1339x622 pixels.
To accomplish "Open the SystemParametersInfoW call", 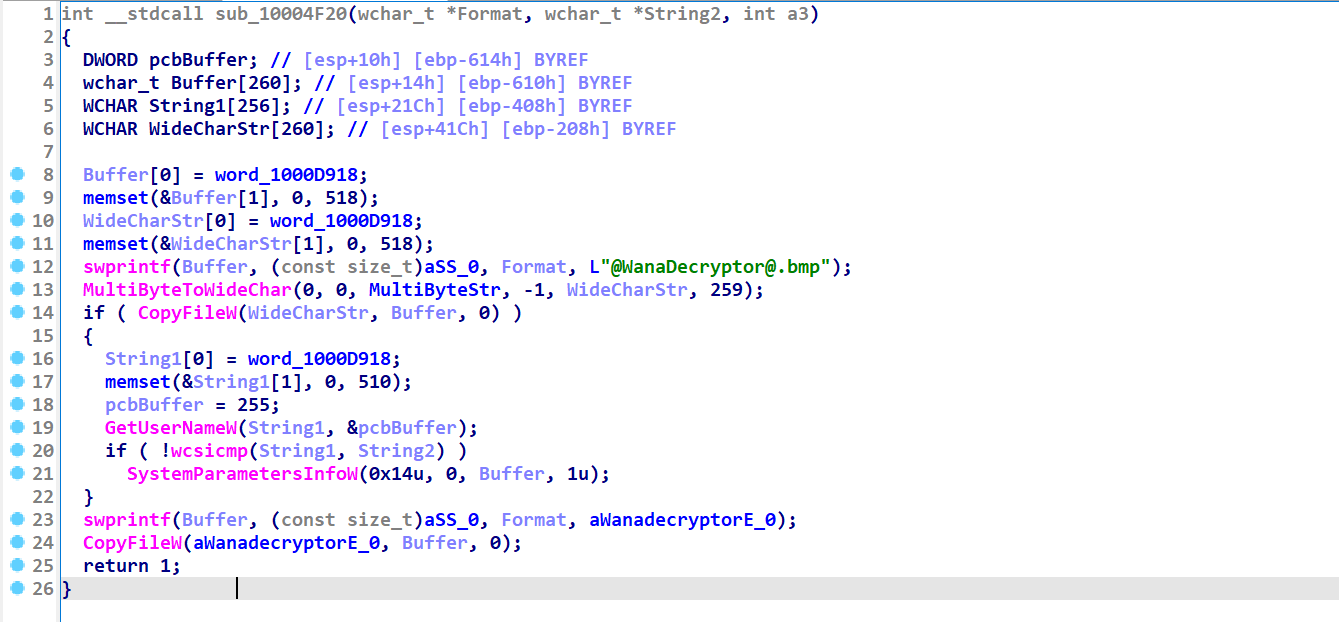I will tap(242, 474).
